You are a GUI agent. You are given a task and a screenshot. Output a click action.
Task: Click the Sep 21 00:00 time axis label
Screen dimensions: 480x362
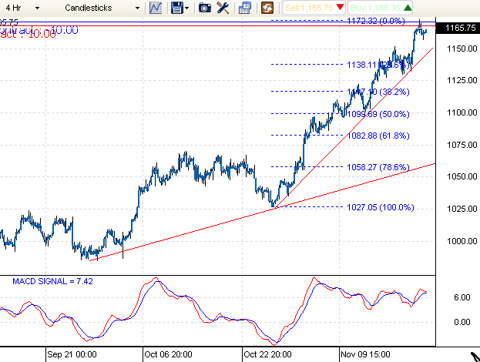click(72, 354)
